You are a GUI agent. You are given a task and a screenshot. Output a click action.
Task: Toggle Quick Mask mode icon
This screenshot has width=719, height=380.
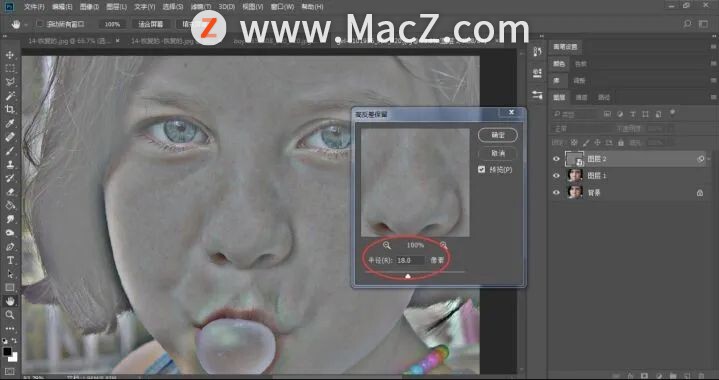click(x=10, y=371)
